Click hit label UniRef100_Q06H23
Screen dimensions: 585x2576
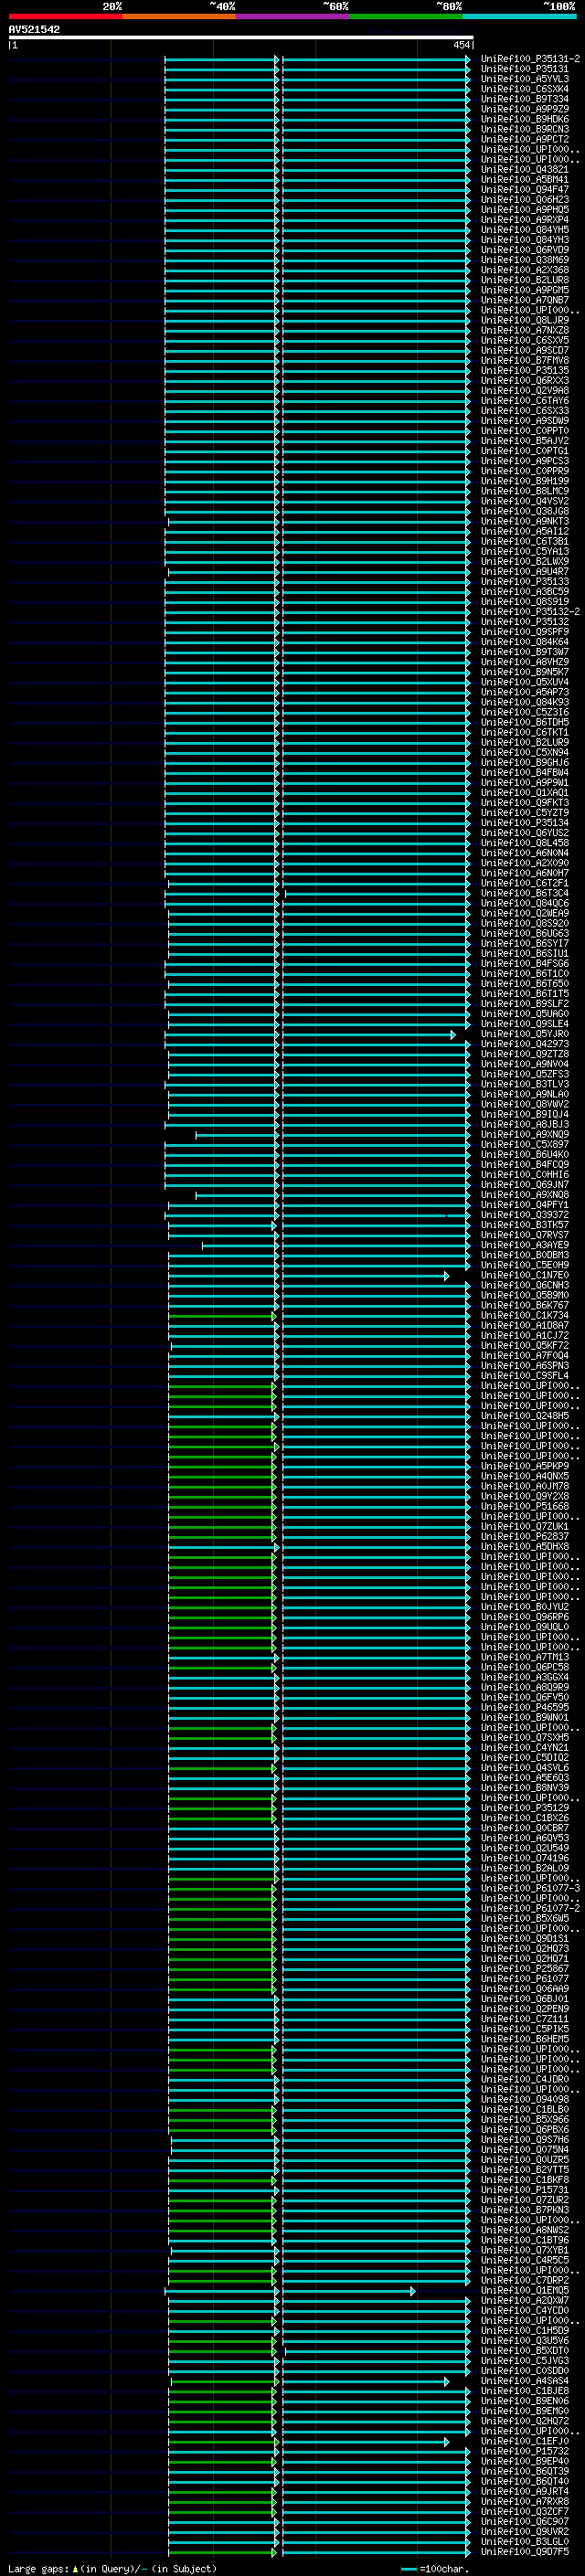point(525,200)
